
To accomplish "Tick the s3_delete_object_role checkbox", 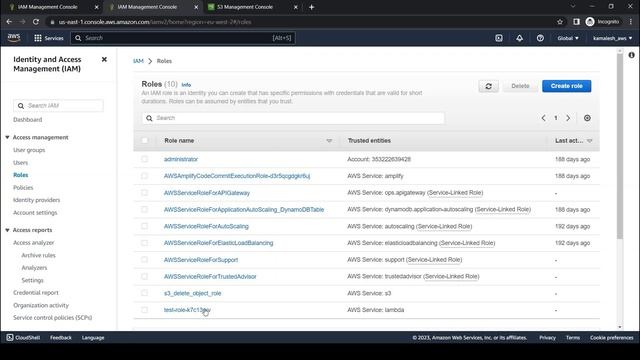I will pyautogui.click(x=144, y=293).
